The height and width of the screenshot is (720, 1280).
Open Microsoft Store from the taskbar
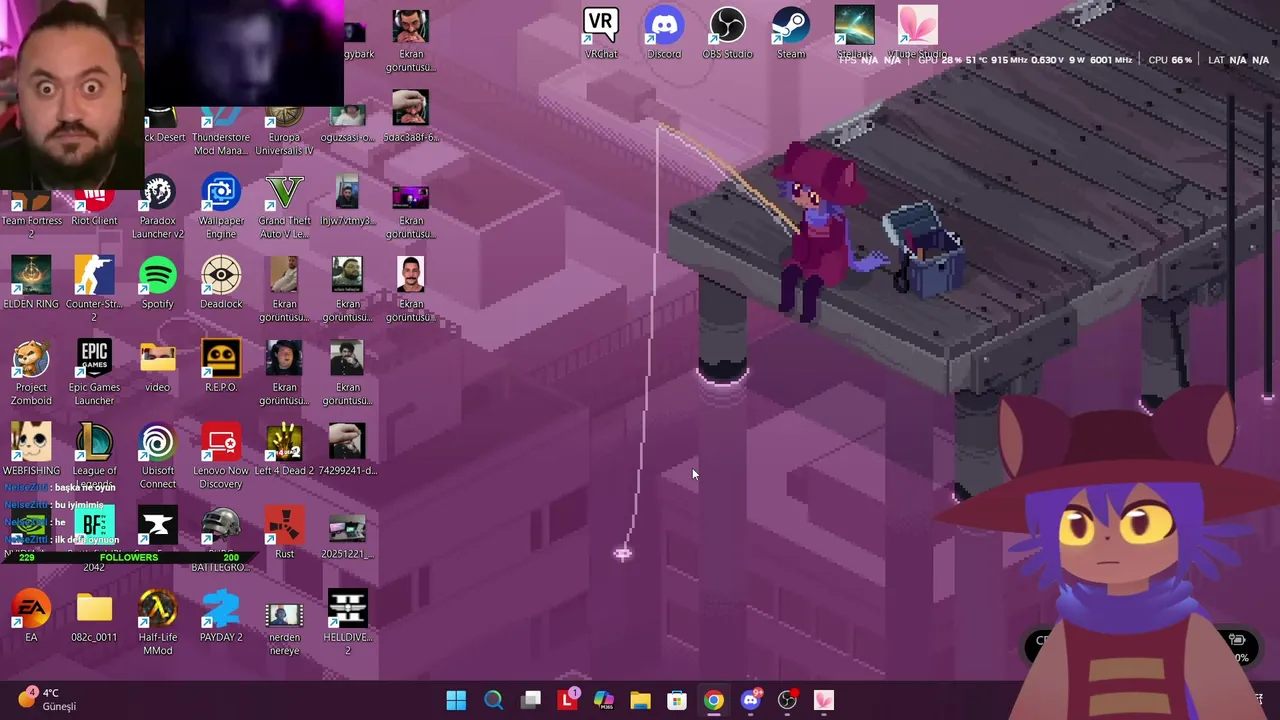[x=677, y=700]
